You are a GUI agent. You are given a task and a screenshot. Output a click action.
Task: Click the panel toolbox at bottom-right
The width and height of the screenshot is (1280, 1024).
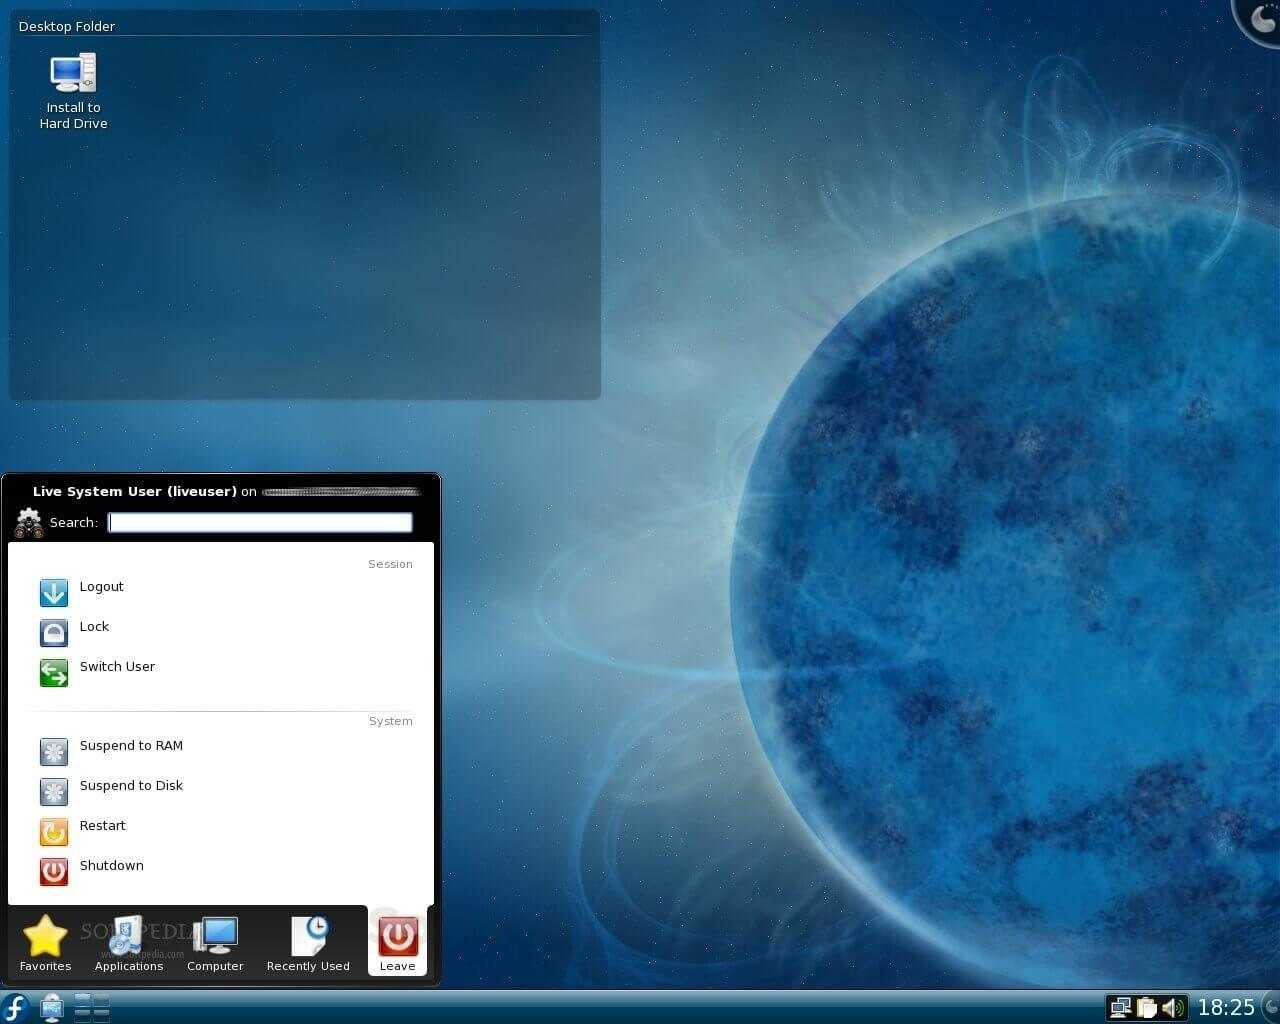[x=1270, y=1007]
